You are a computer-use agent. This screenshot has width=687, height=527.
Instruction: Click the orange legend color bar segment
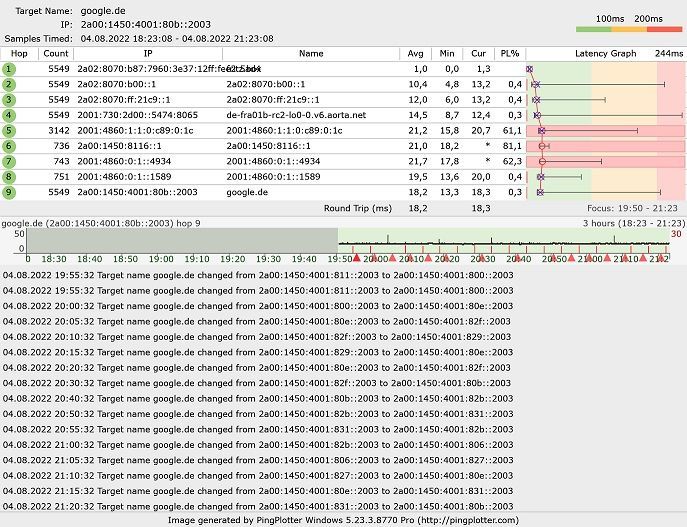pos(629,29)
